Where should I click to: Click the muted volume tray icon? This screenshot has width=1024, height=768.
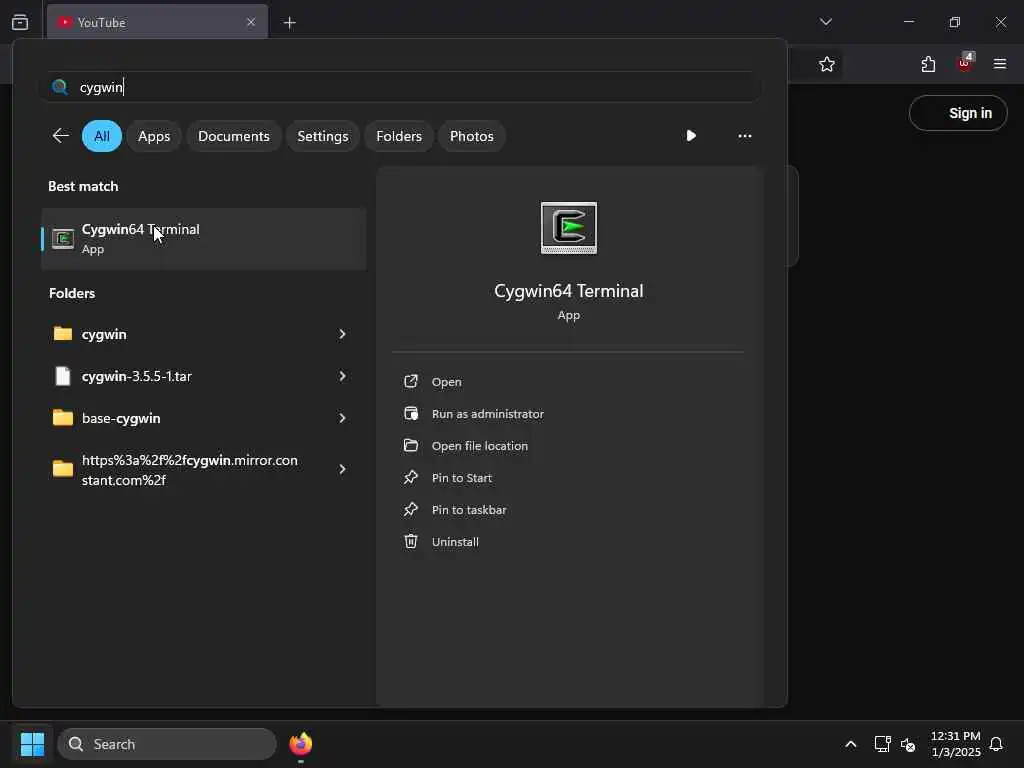[x=908, y=744]
